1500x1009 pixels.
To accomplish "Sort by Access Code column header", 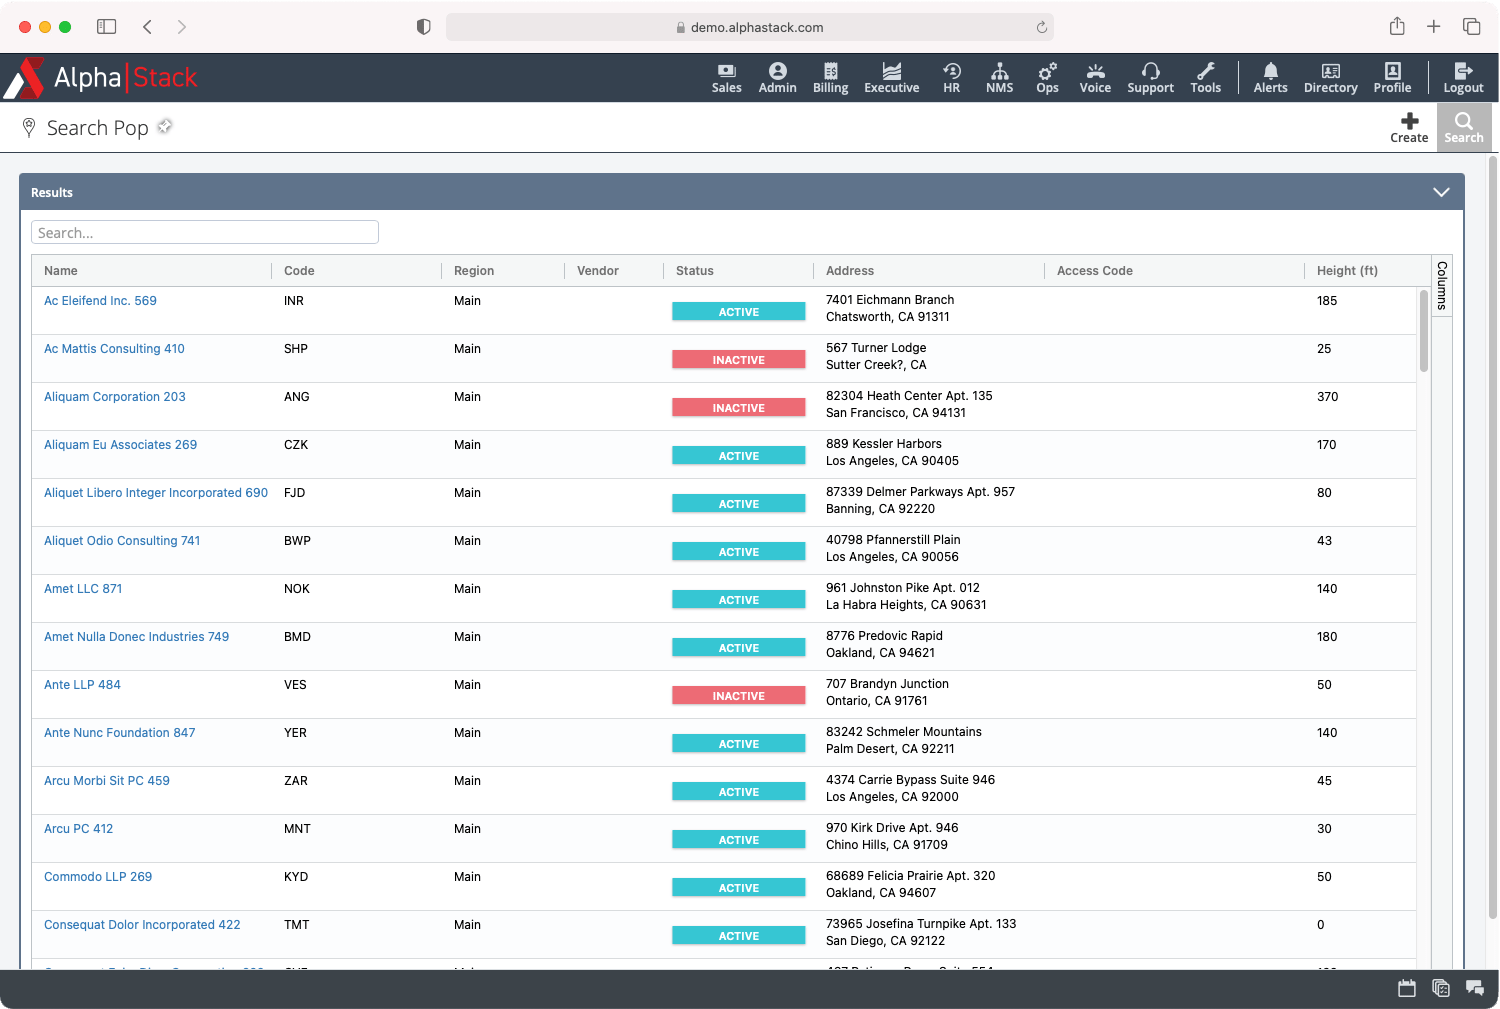I will [1095, 271].
